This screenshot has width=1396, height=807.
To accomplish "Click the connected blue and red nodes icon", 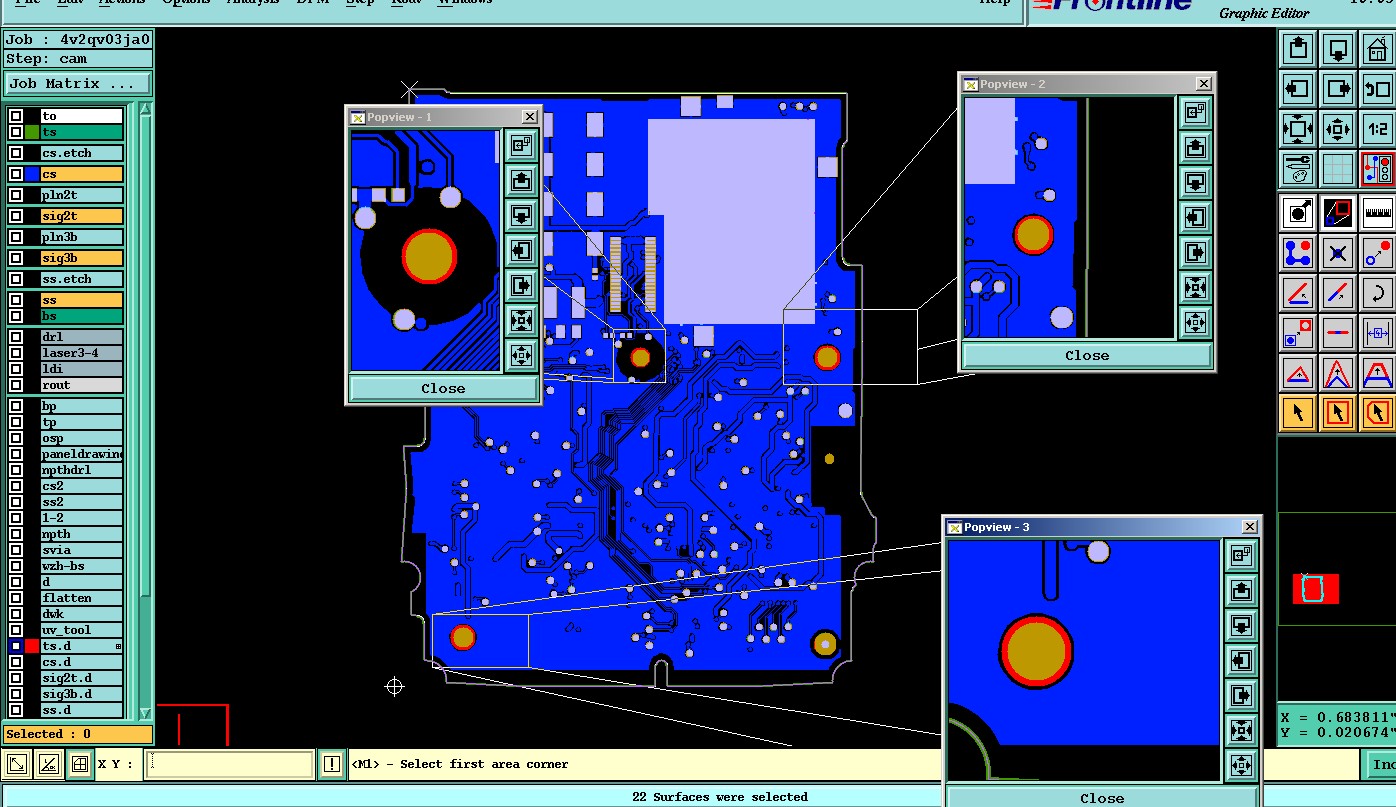I will pyautogui.click(x=1297, y=252).
